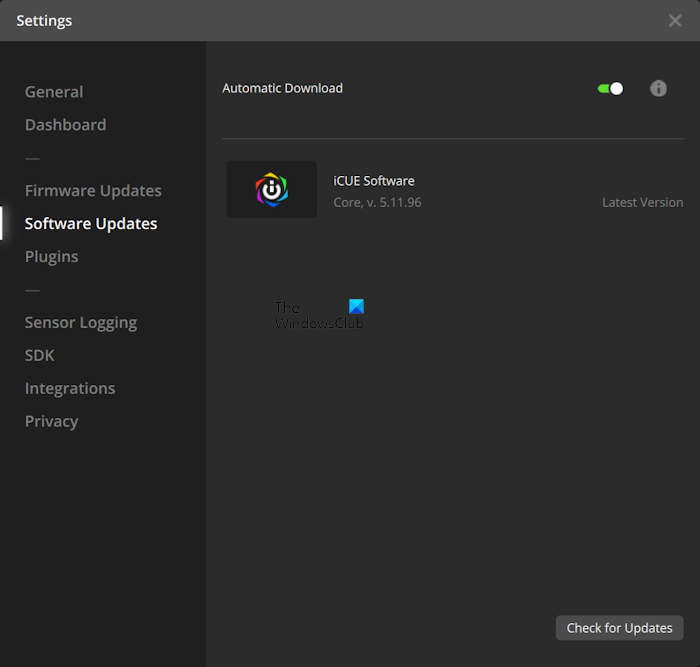This screenshot has width=700, height=667.
Task: Open the General settings section
Action: (x=54, y=92)
